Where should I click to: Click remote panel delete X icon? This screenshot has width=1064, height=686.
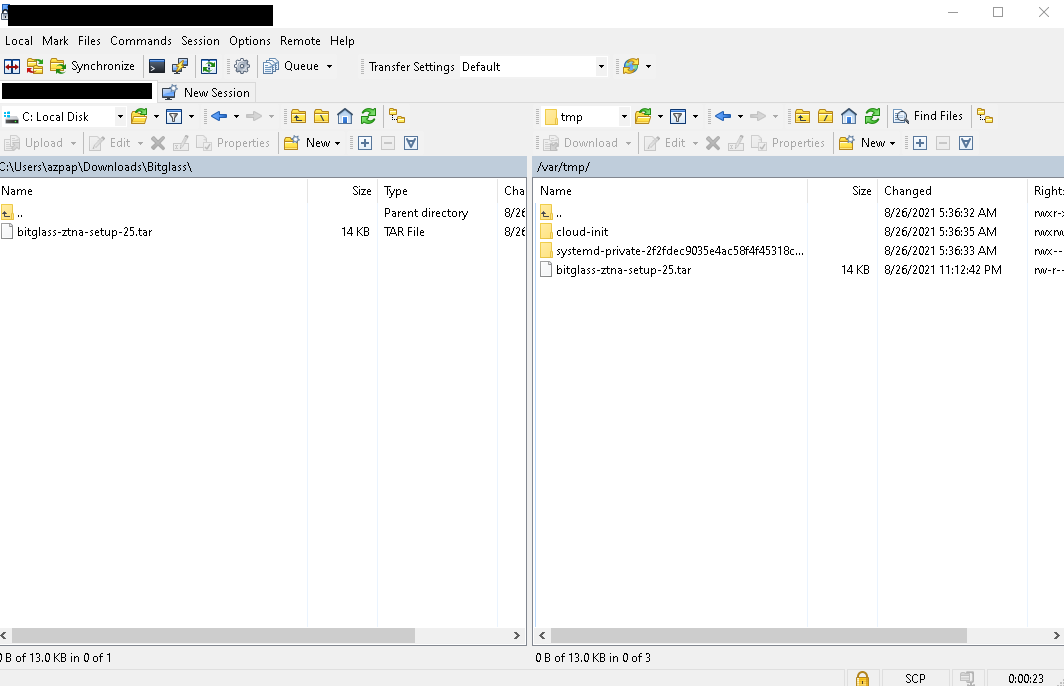(x=712, y=143)
